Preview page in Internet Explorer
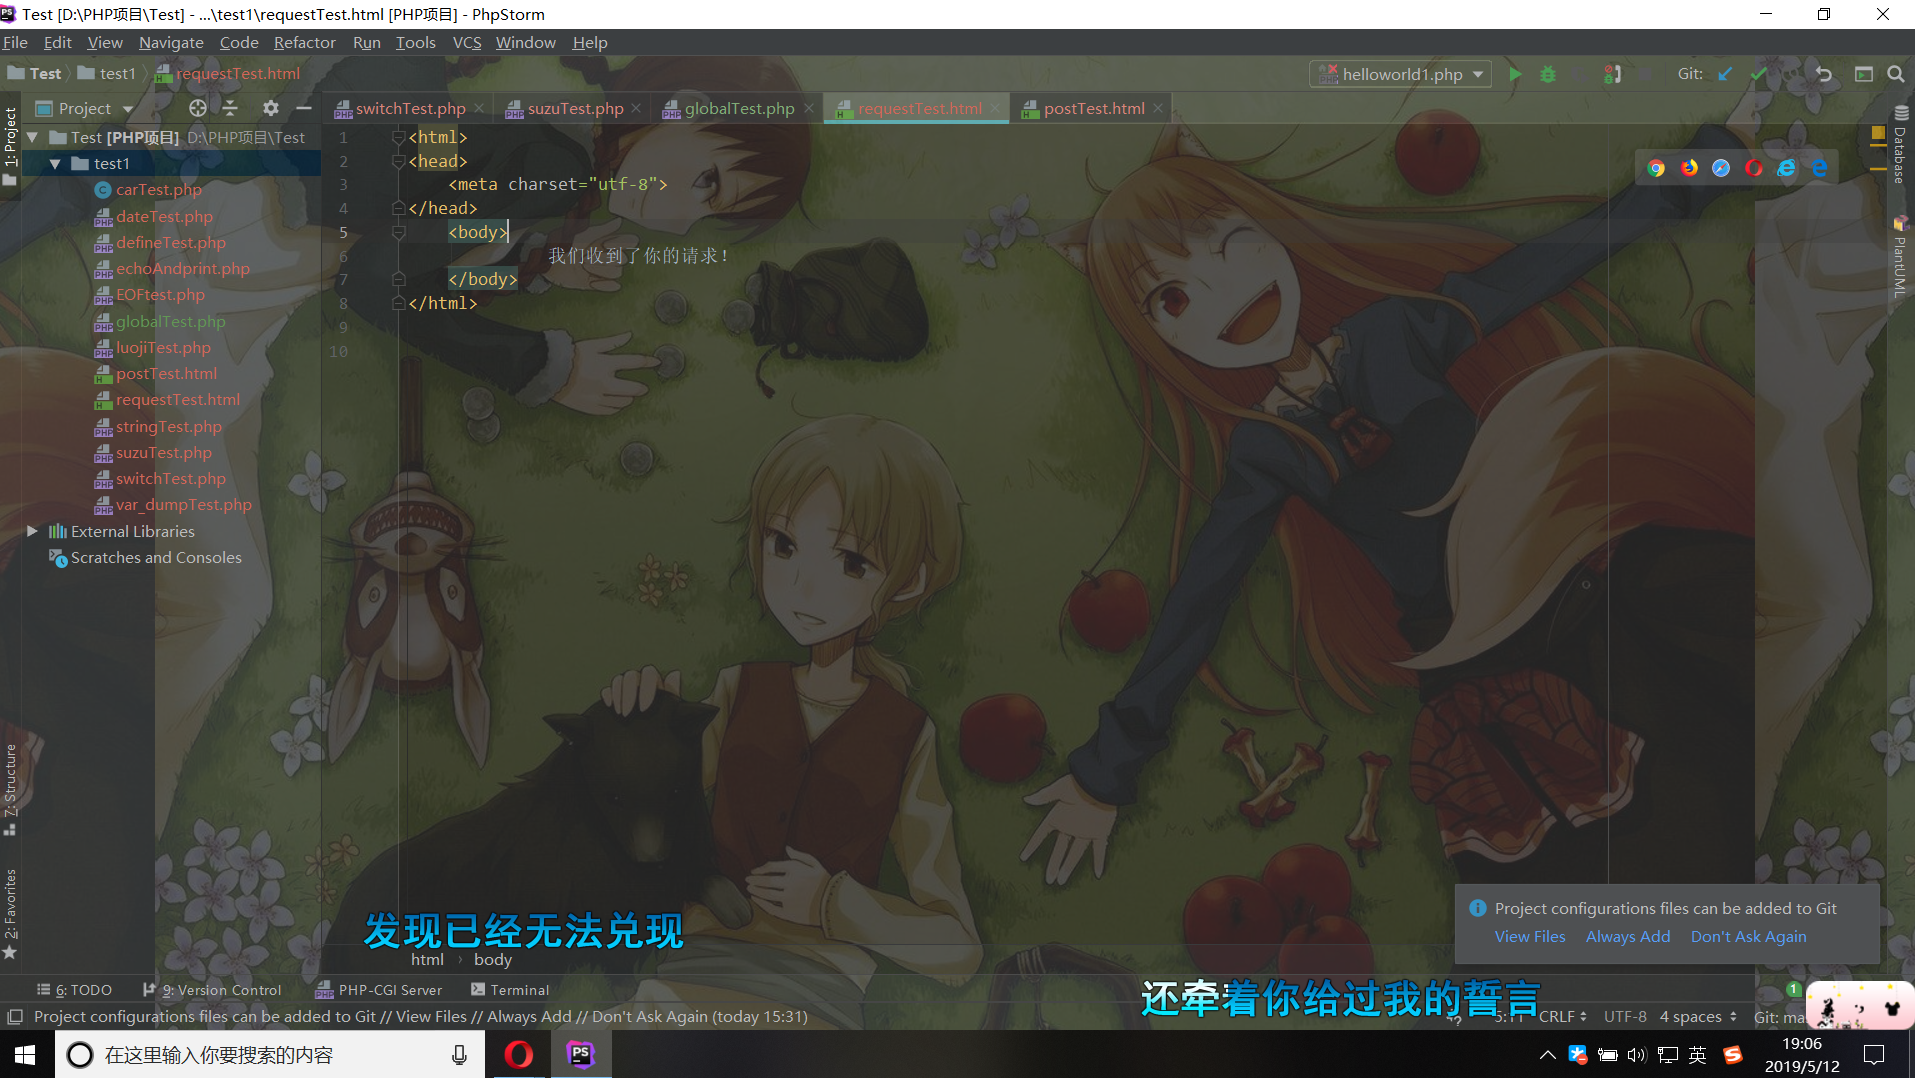 click(x=1786, y=168)
